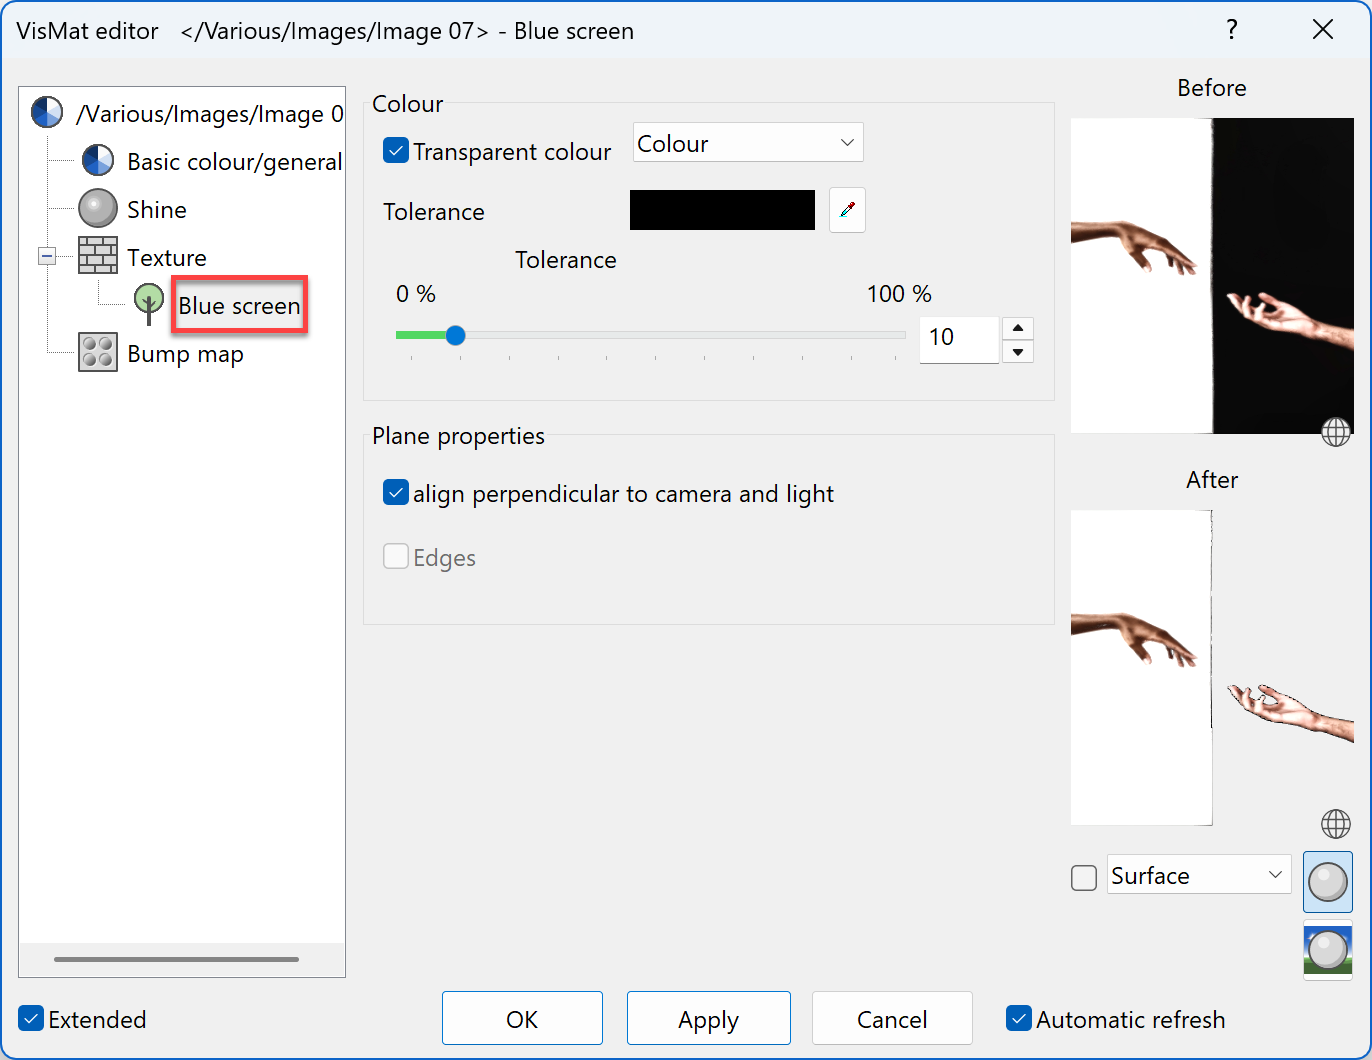Image resolution: width=1372 pixels, height=1060 pixels.
Task: Open the Colour dropdown list
Action: click(748, 143)
